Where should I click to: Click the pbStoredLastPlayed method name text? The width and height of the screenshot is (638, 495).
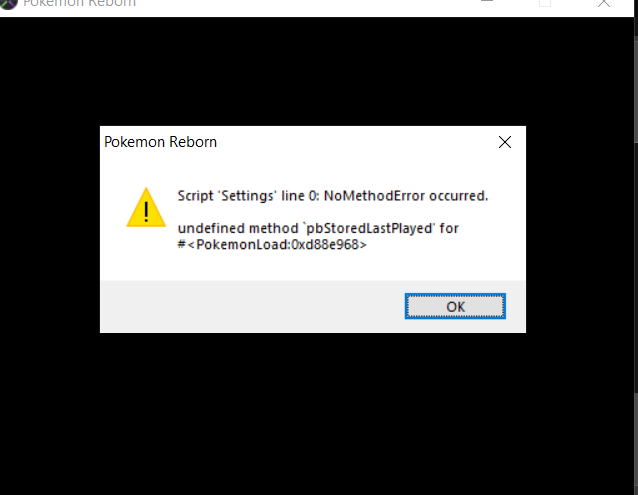(369, 228)
